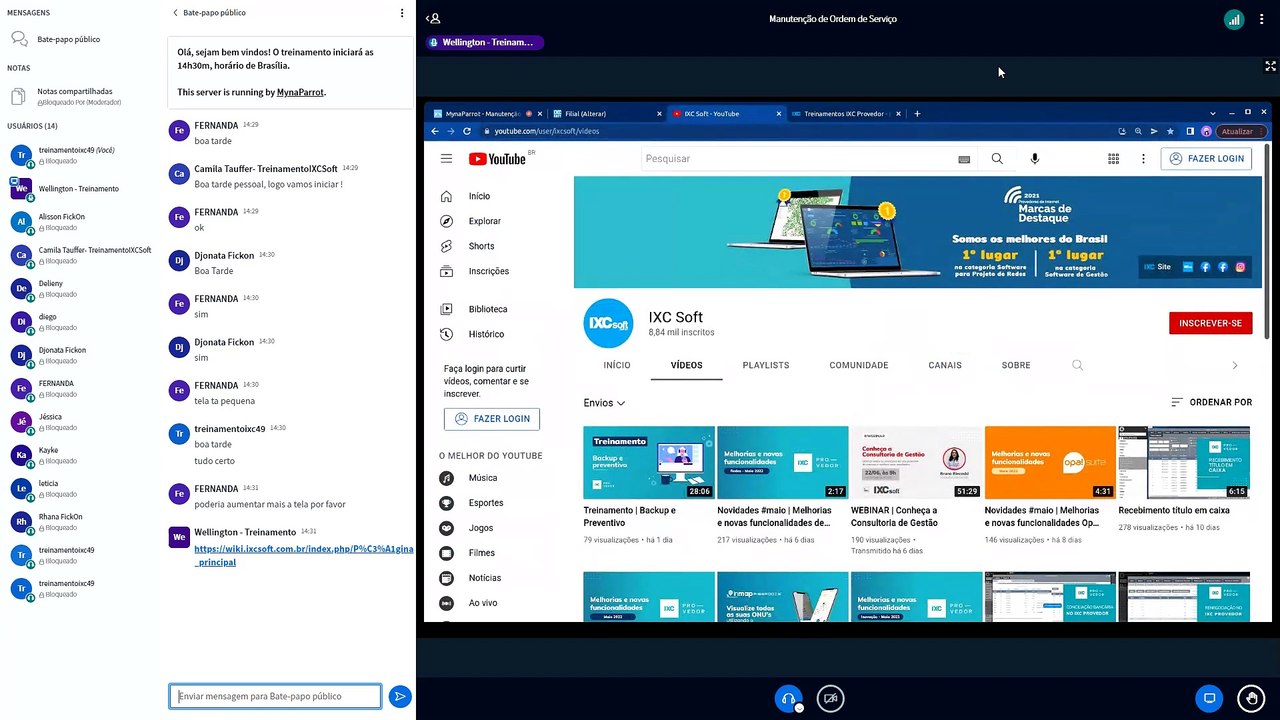
Task: Switch to the INÍCIO channel tab
Action: point(617,365)
